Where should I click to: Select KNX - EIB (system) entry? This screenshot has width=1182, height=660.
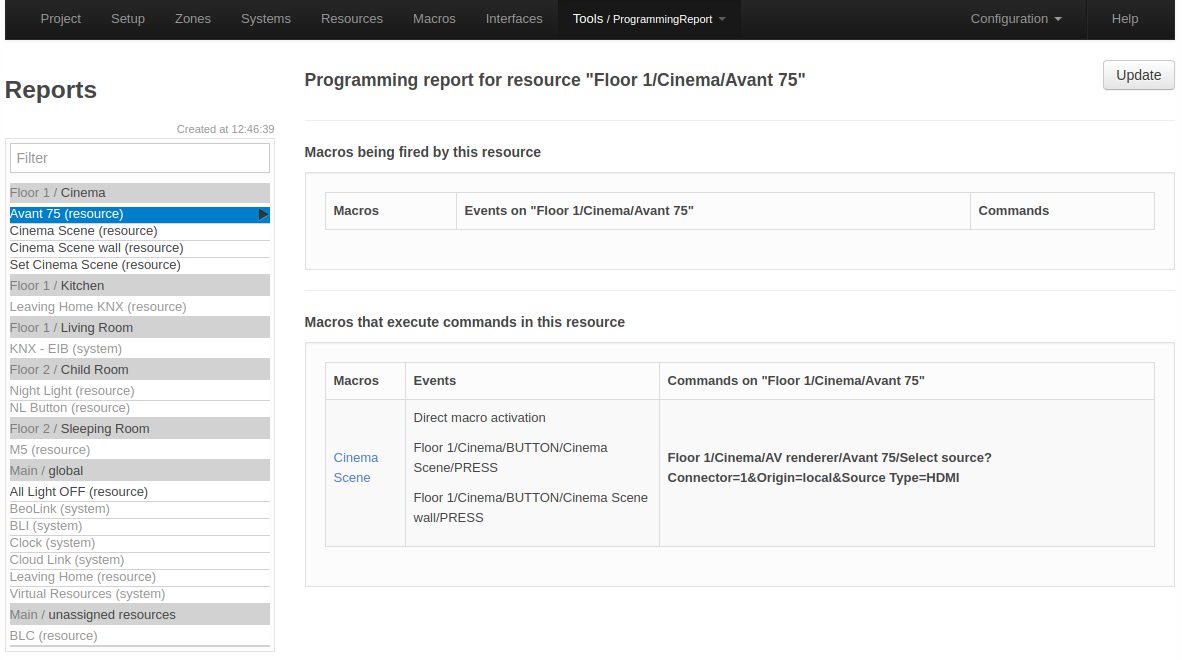pos(139,349)
